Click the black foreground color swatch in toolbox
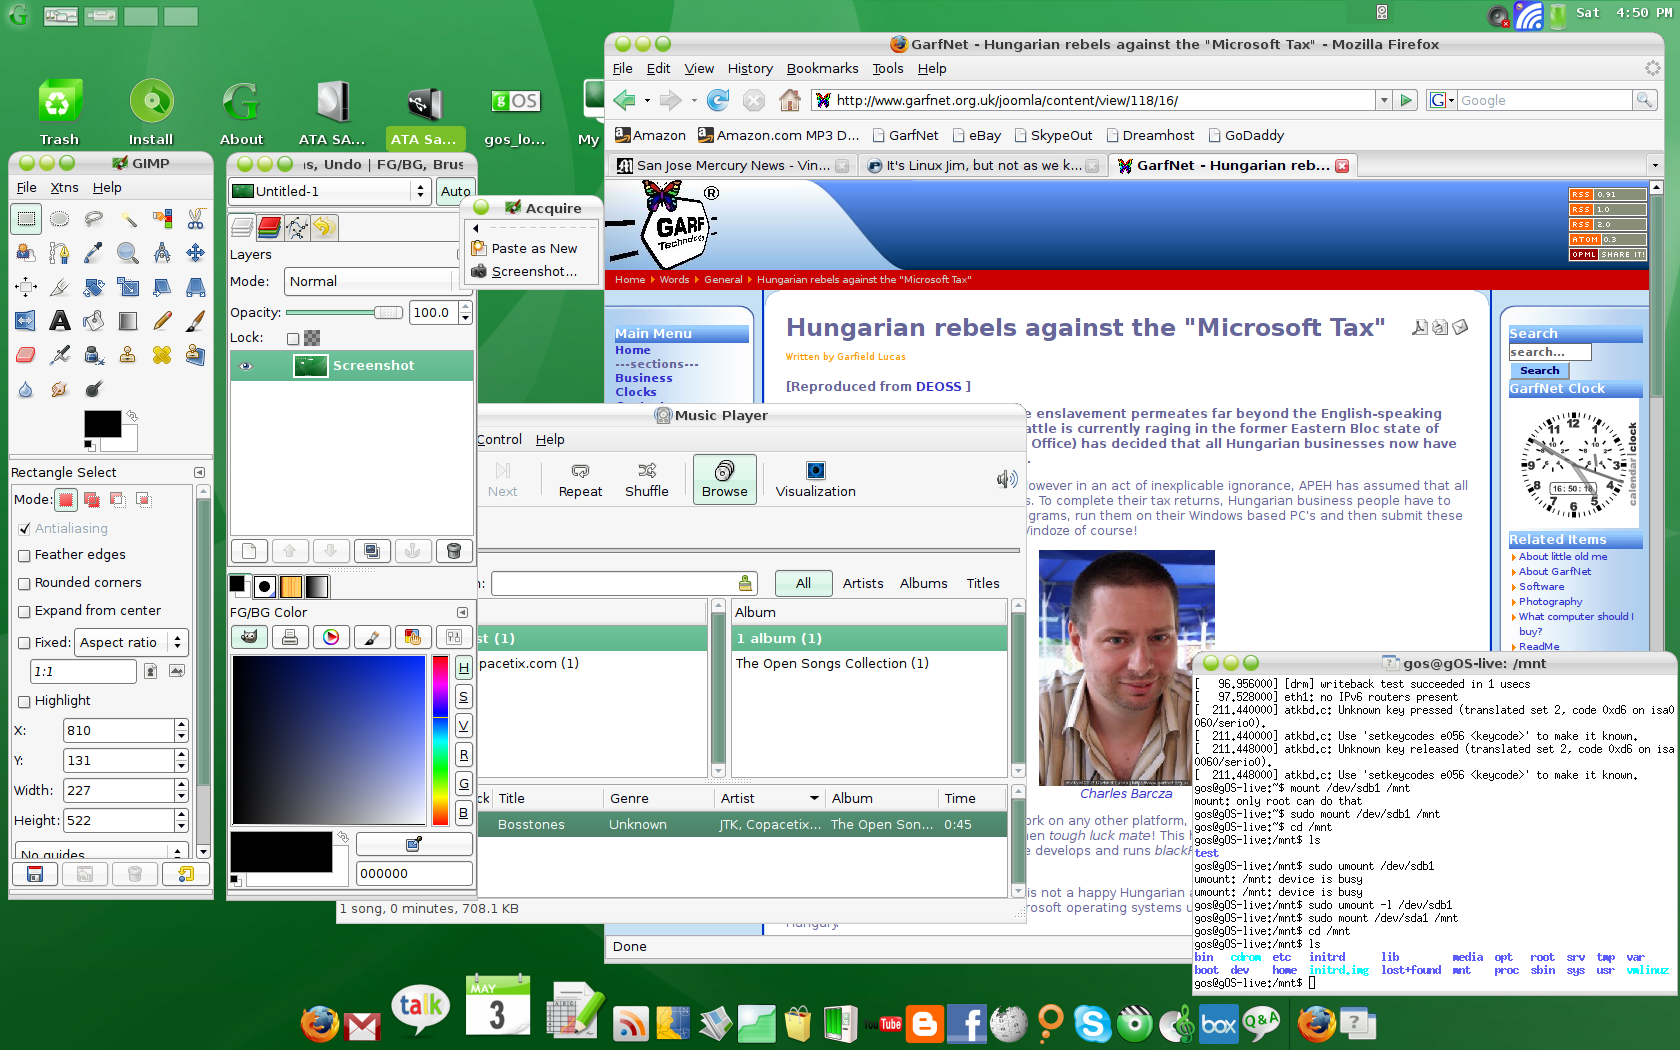 point(102,424)
